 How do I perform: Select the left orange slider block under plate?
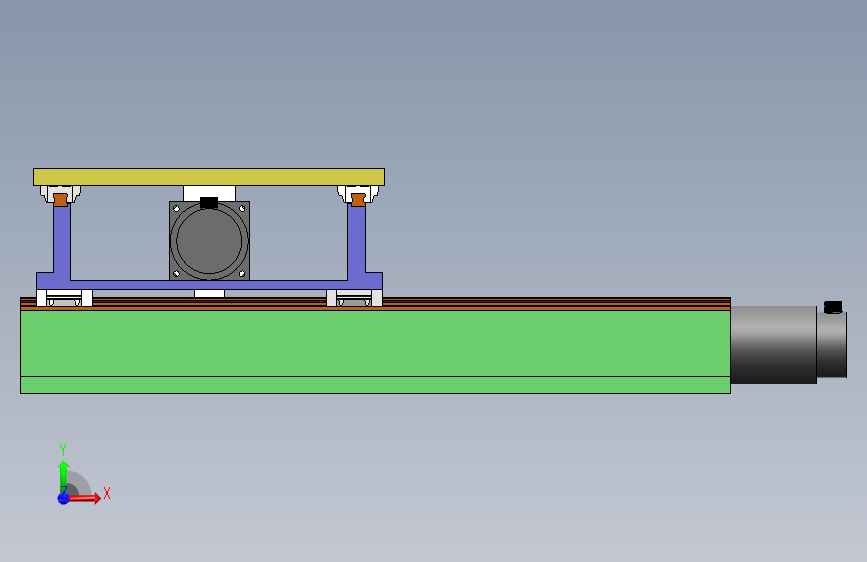click(60, 200)
